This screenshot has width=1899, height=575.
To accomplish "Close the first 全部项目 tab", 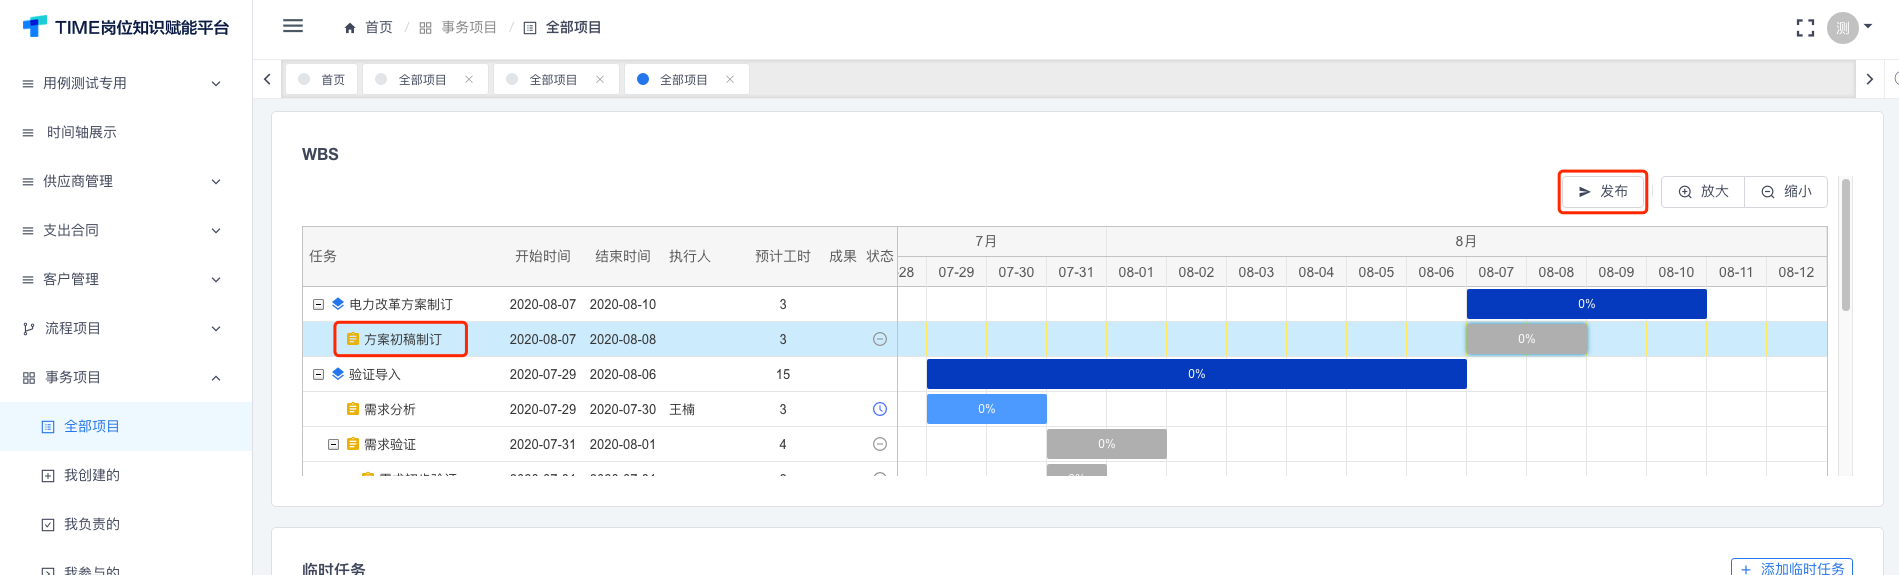I will click(x=469, y=80).
